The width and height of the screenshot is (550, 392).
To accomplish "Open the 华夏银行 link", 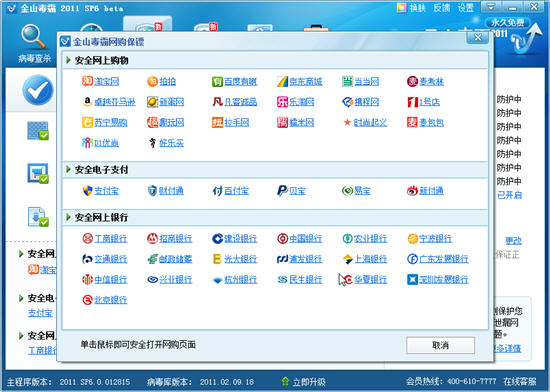I will pos(370,279).
